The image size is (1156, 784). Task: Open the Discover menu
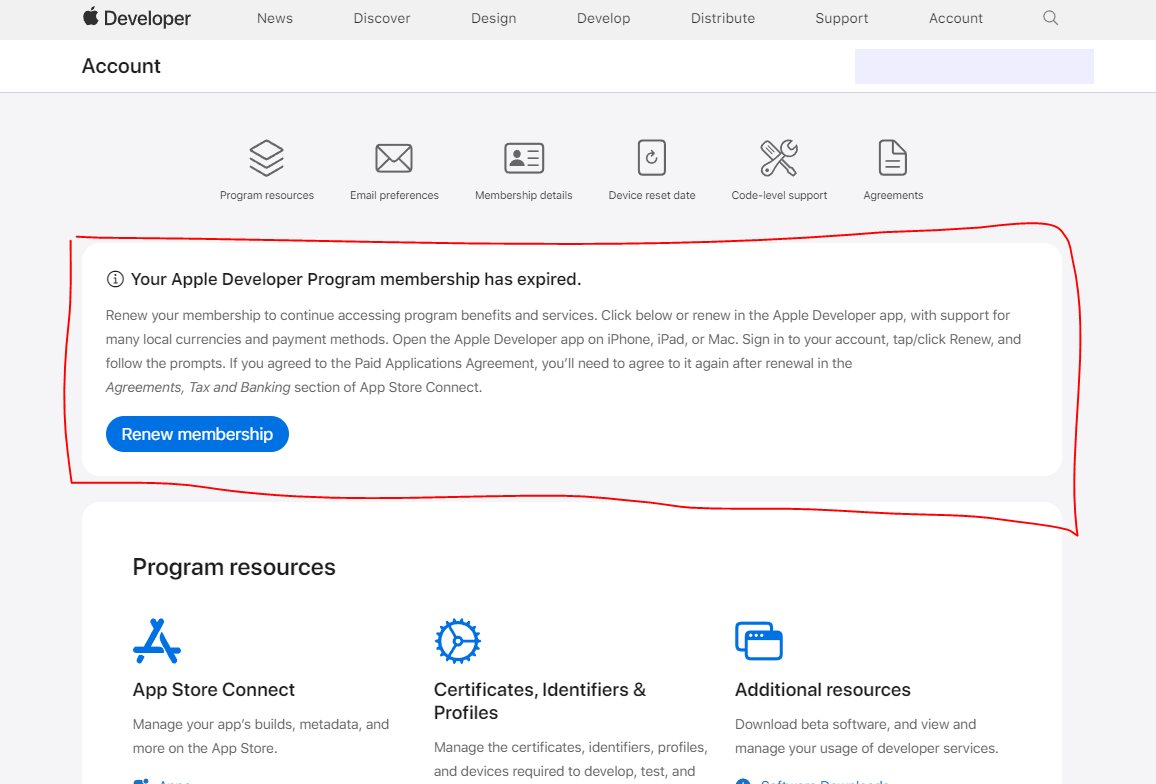[x=382, y=18]
